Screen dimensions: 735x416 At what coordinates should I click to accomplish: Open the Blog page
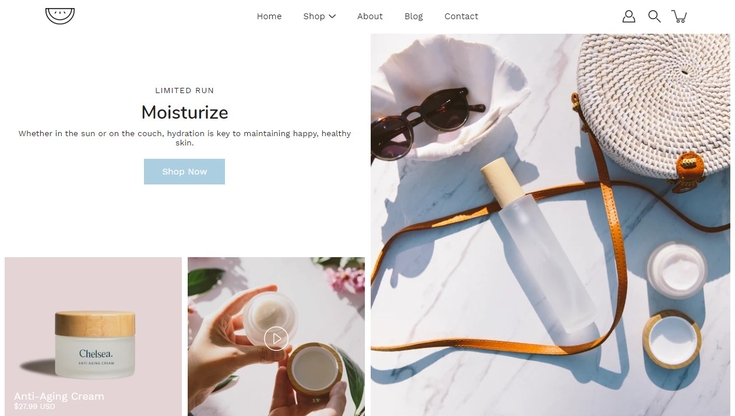click(x=413, y=16)
